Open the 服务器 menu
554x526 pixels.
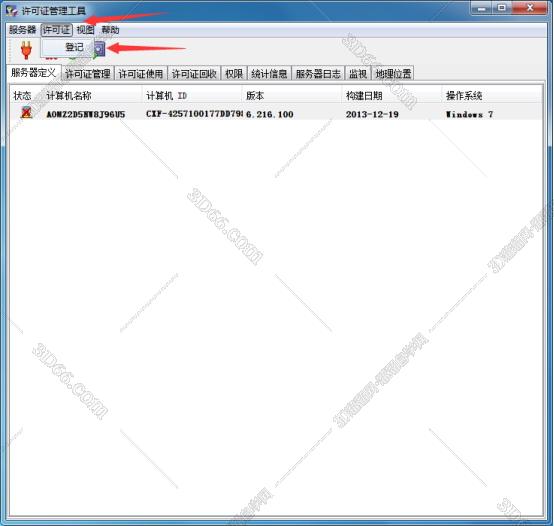[x=23, y=30]
